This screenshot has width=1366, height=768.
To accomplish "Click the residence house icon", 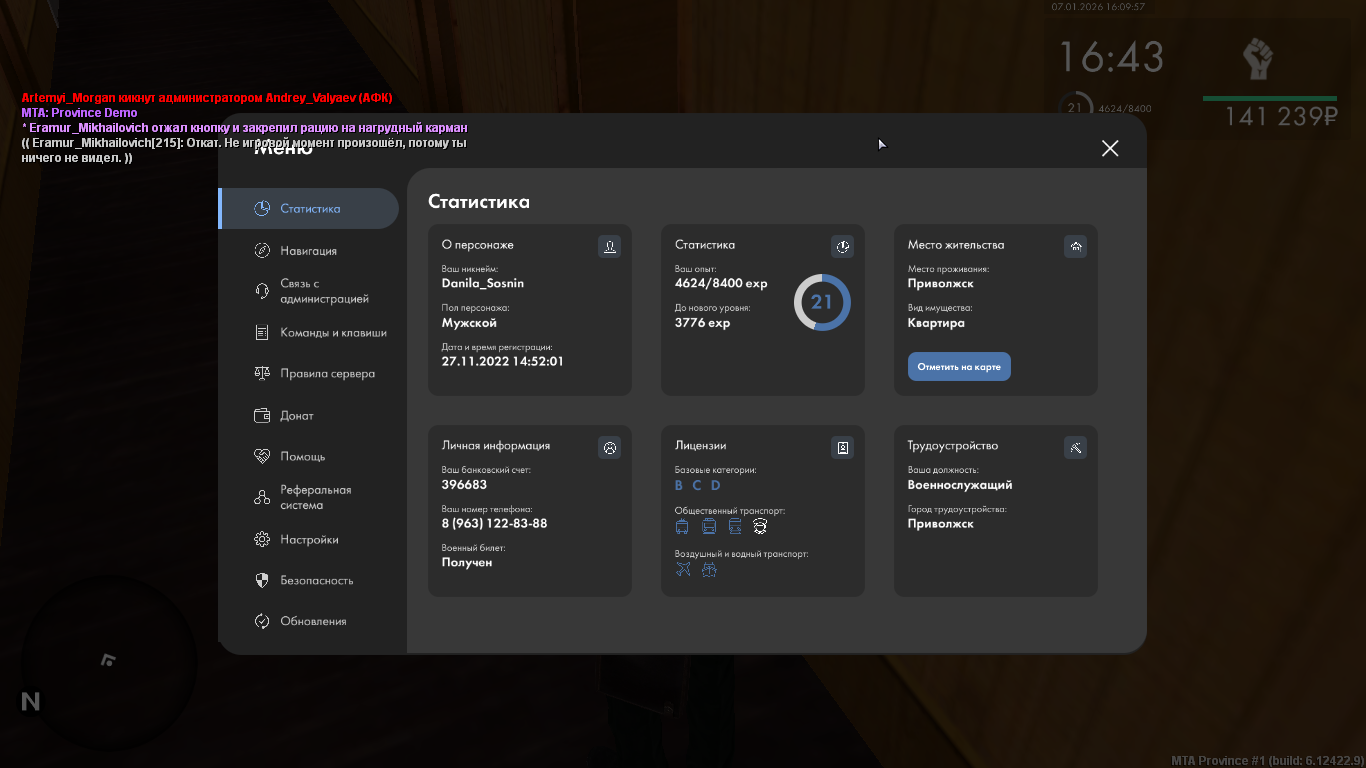I will coord(1076,246).
